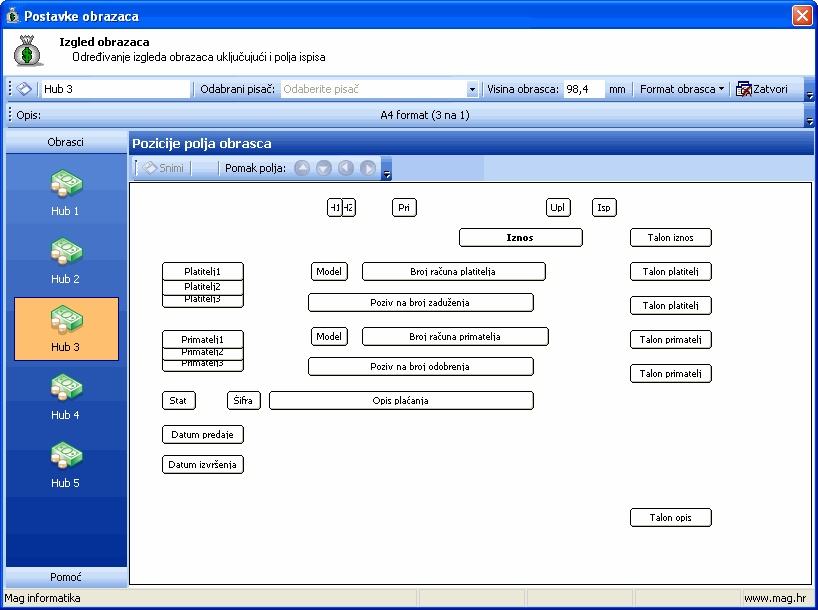Select the H2 field box
This screenshot has width=818, height=610.
(349, 208)
